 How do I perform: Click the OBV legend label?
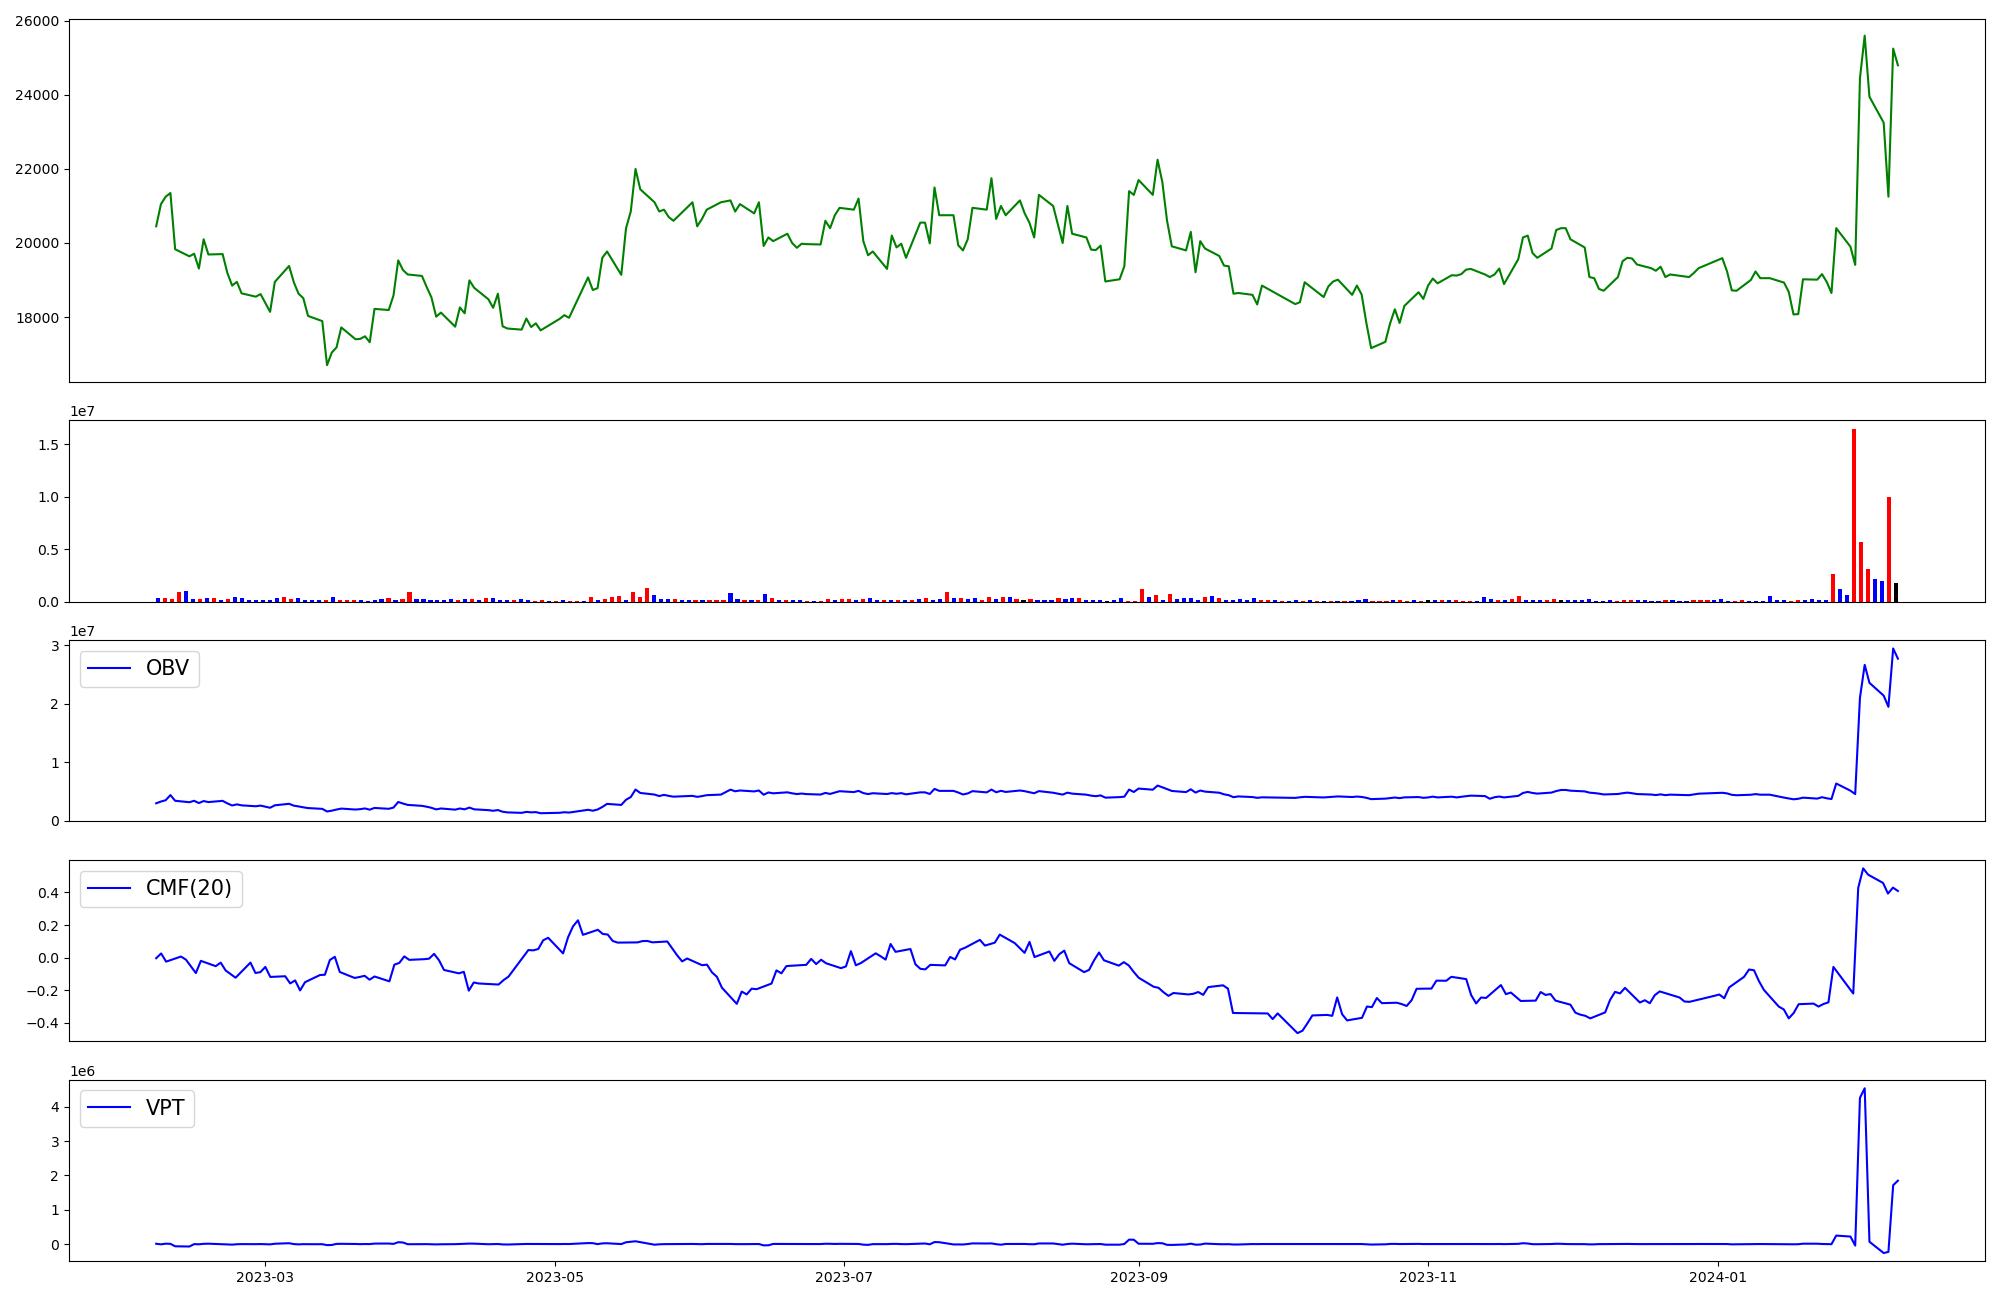167,668
